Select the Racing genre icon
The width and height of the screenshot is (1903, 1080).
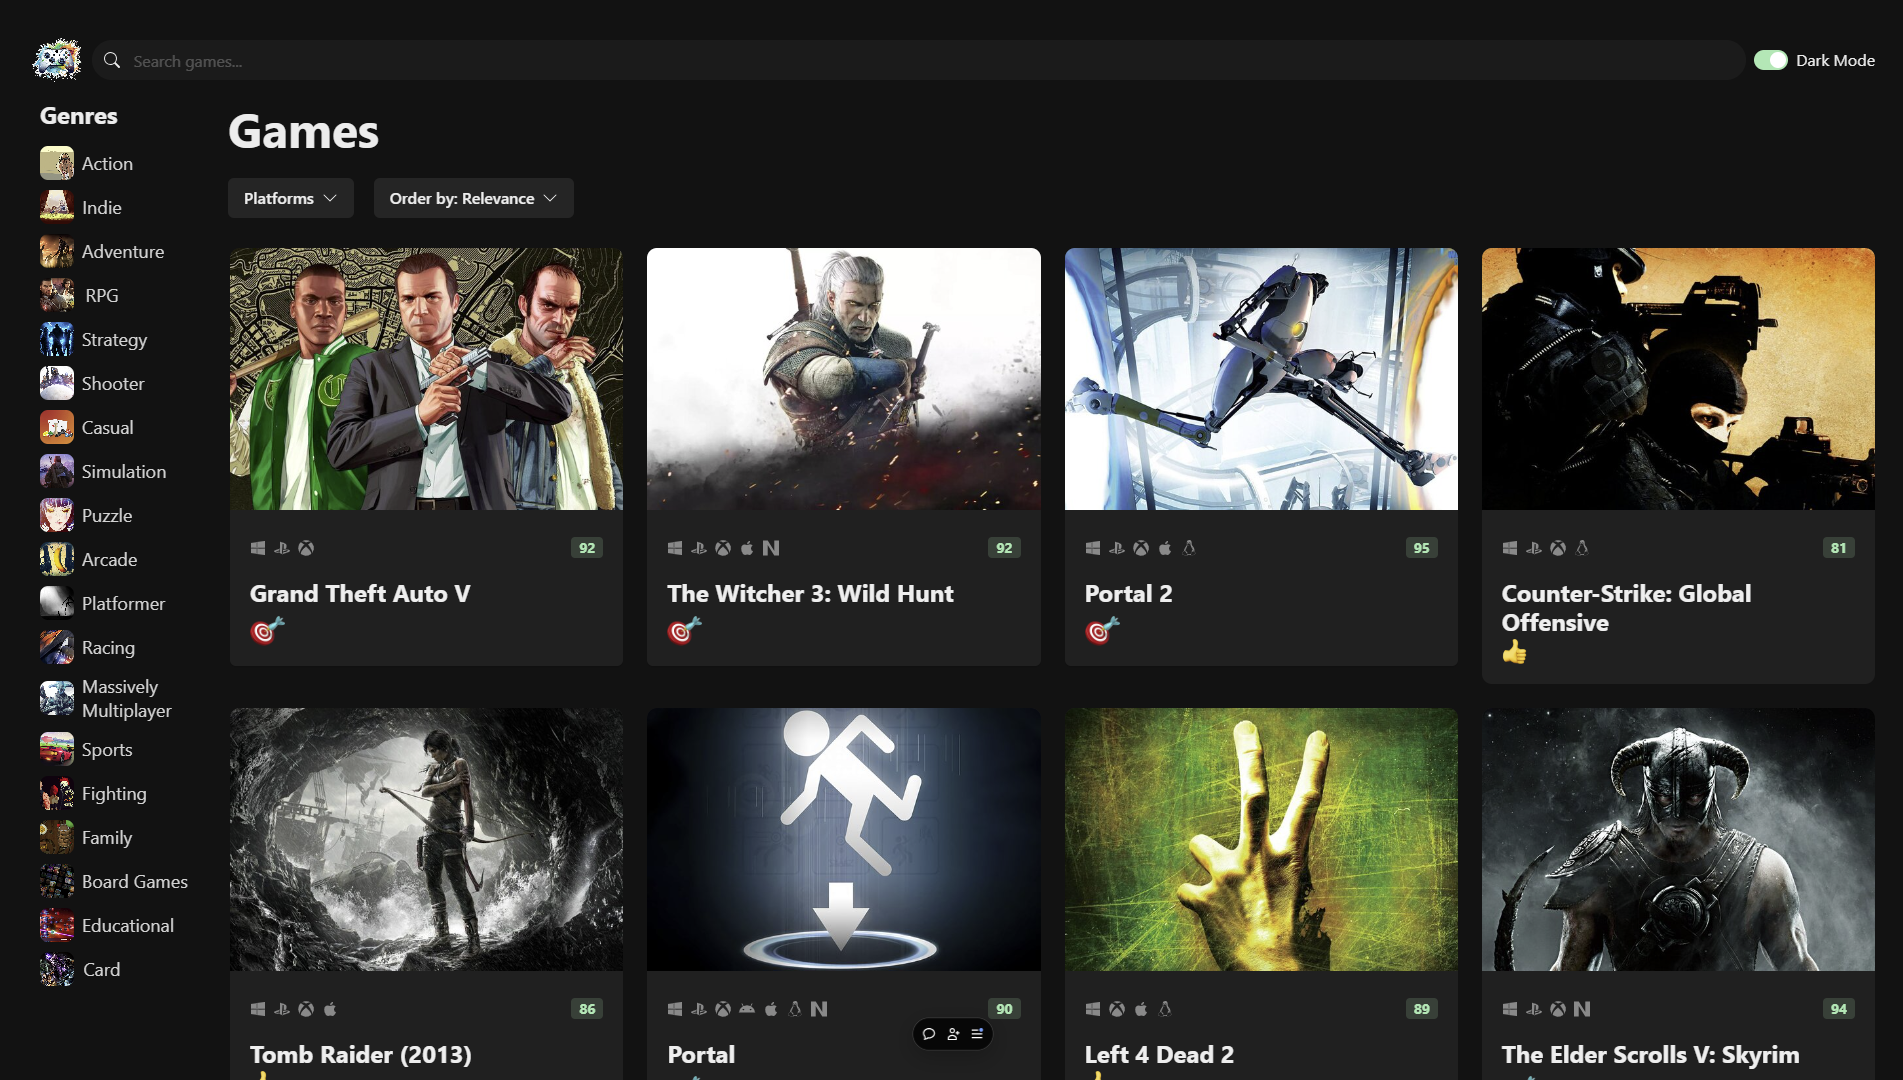pyautogui.click(x=57, y=647)
